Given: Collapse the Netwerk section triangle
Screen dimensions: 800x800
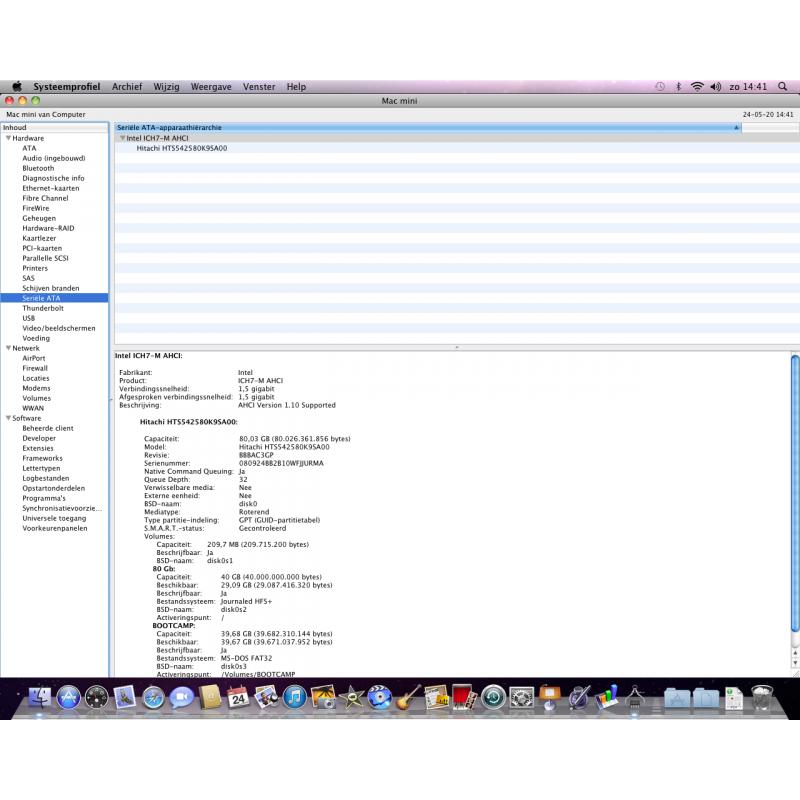Looking at the screenshot, I should [x=8, y=347].
